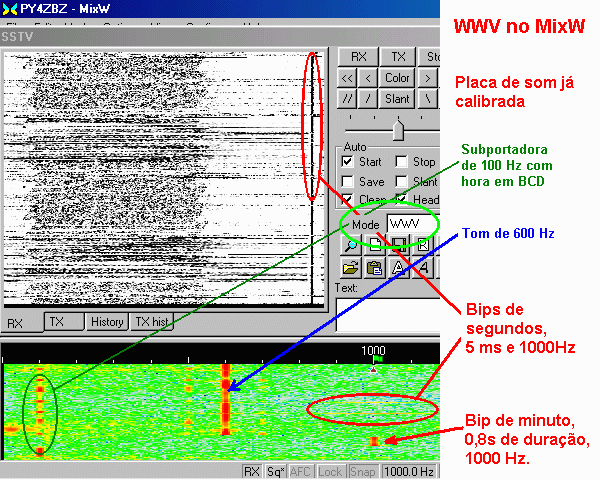600x480 pixels.
Task: Toggle the Head checkbox
Action: 401,199
